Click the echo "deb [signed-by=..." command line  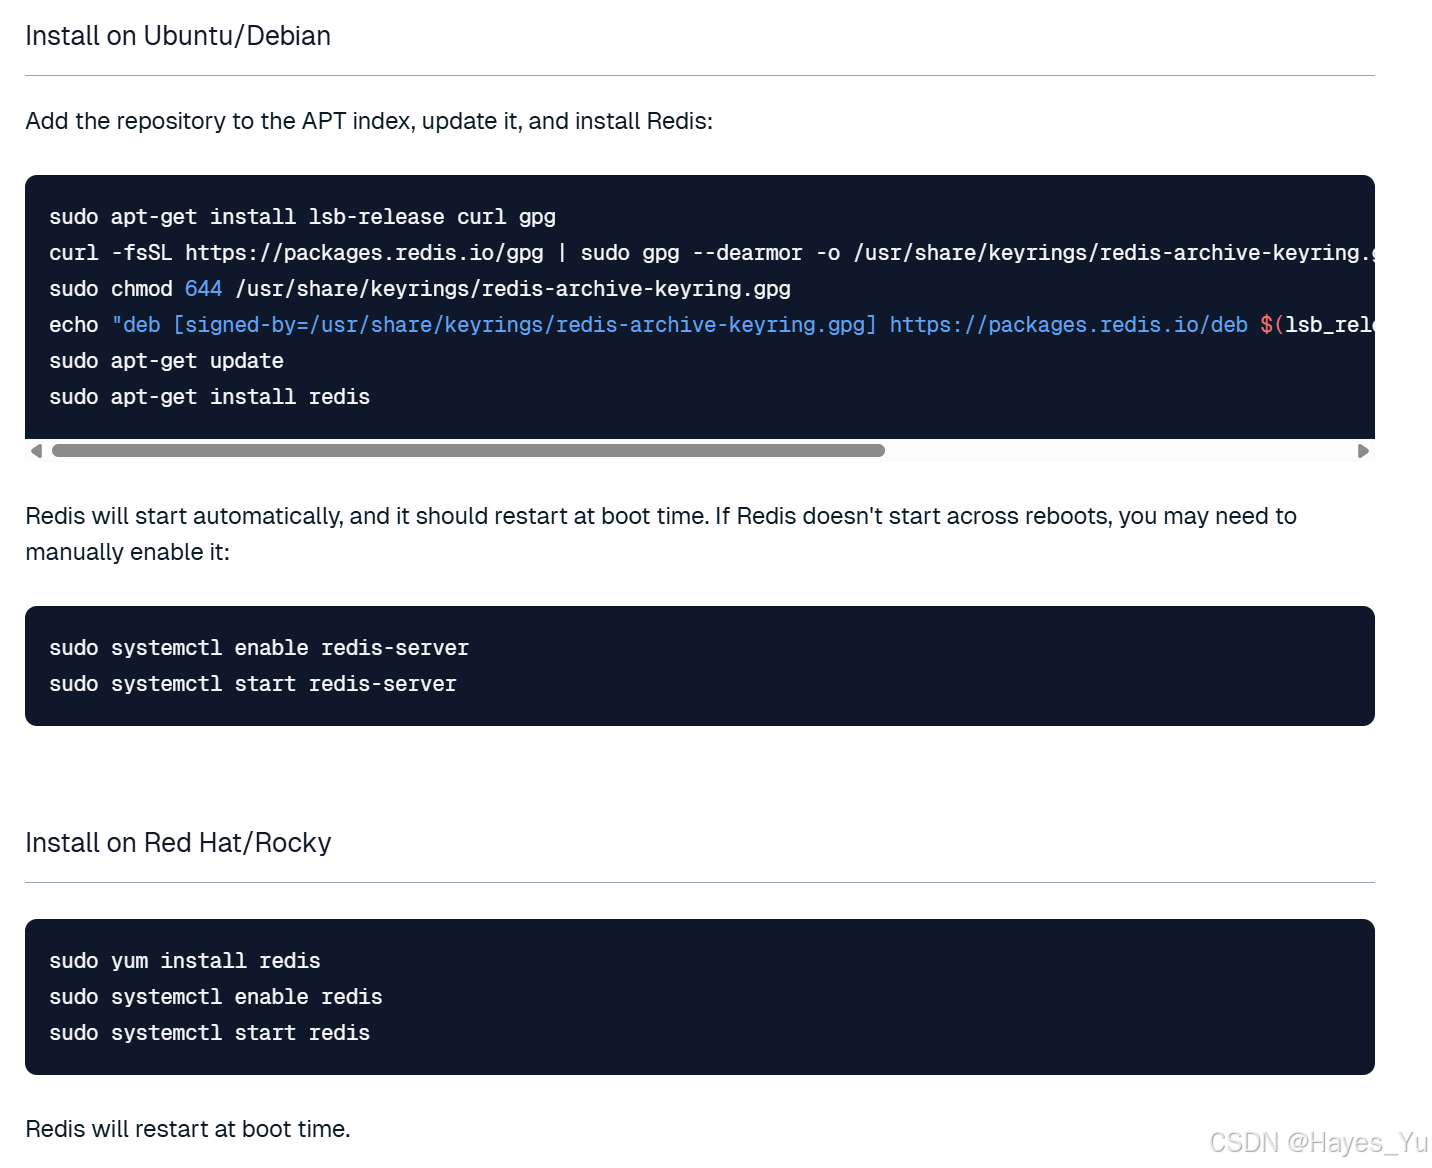[x=712, y=325]
